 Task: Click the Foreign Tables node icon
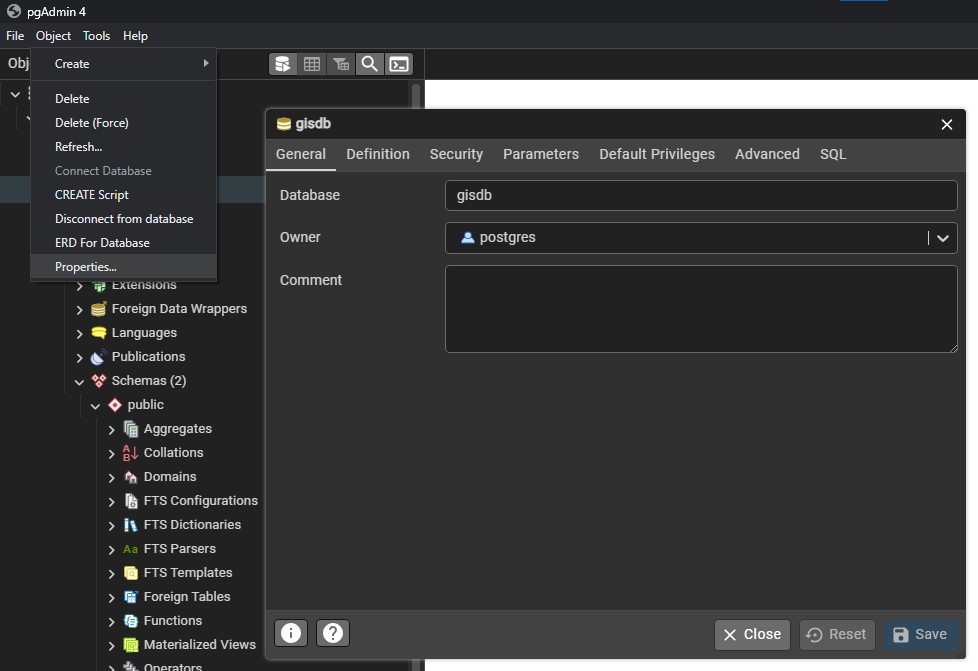coord(130,597)
